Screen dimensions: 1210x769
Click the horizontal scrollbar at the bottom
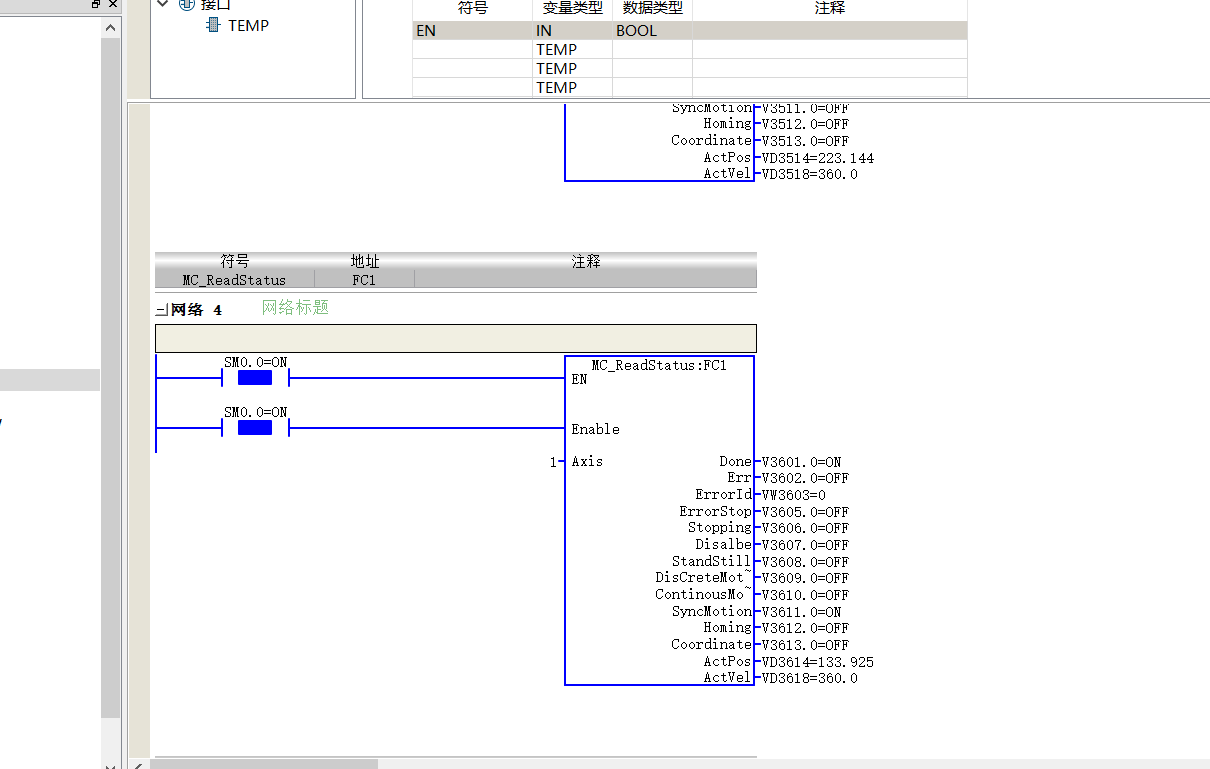[264, 764]
